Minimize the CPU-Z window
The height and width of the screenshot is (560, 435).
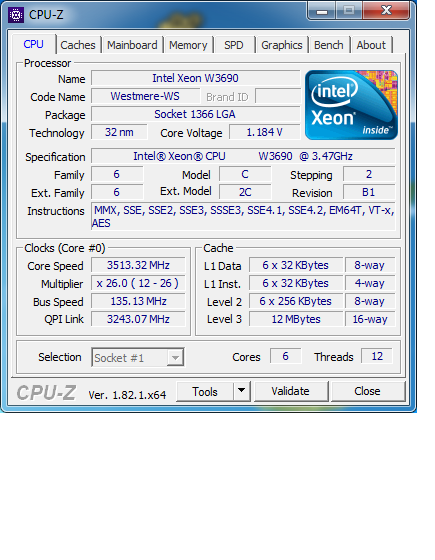click(x=321, y=11)
